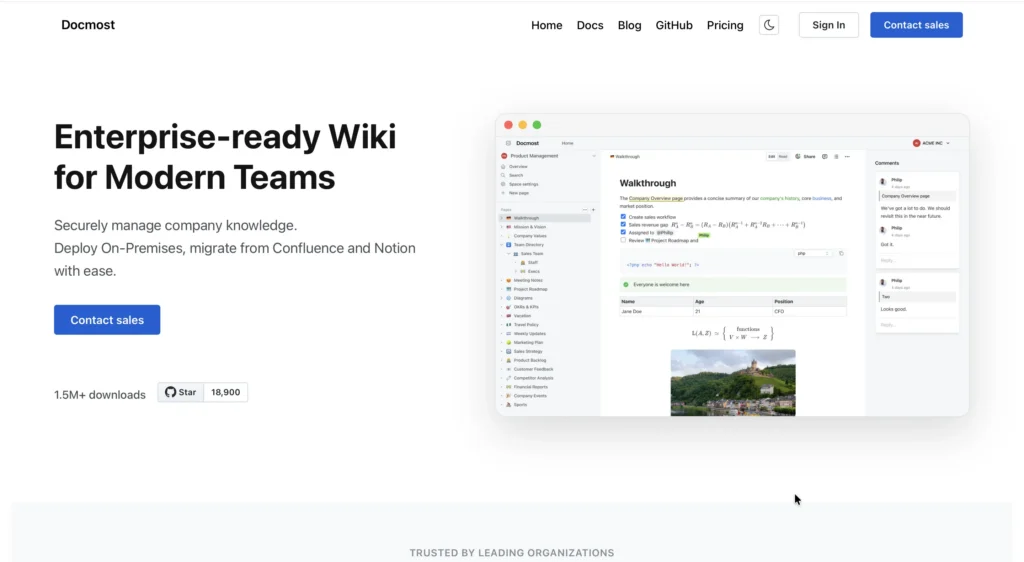This screenshot has width=1024, height=562.
Task: View the Pricing page
Action: tap(725, 25)
